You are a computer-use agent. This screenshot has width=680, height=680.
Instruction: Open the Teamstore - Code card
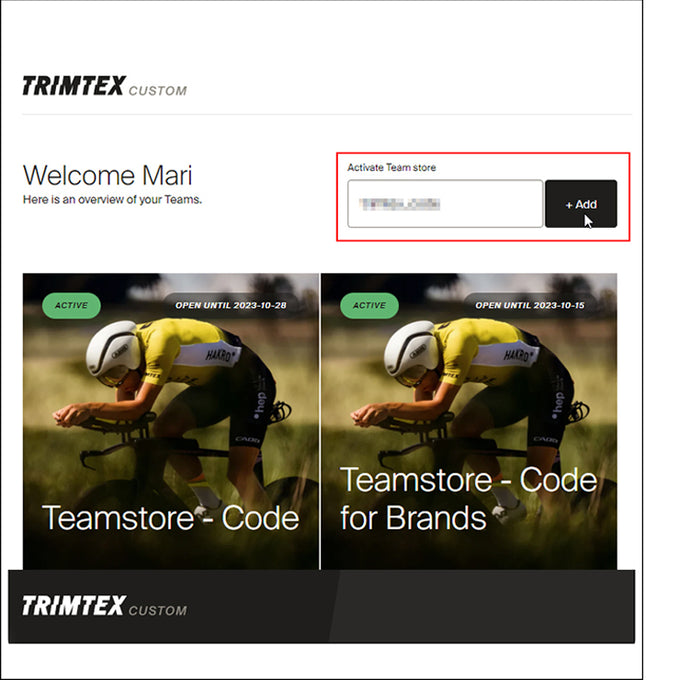[171, 421]
